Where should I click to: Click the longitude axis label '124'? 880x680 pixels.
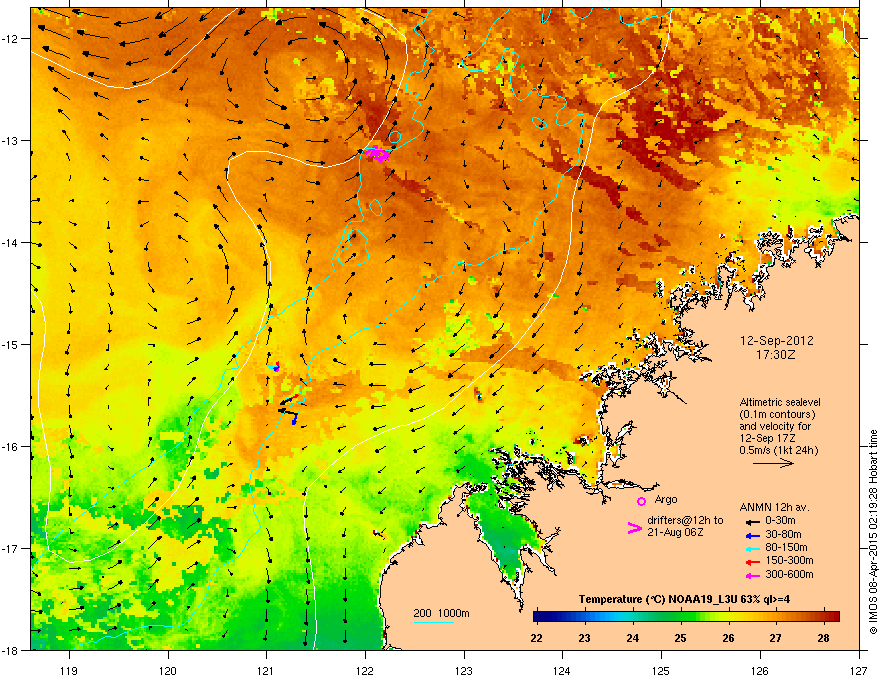click(x=562, y=670)
